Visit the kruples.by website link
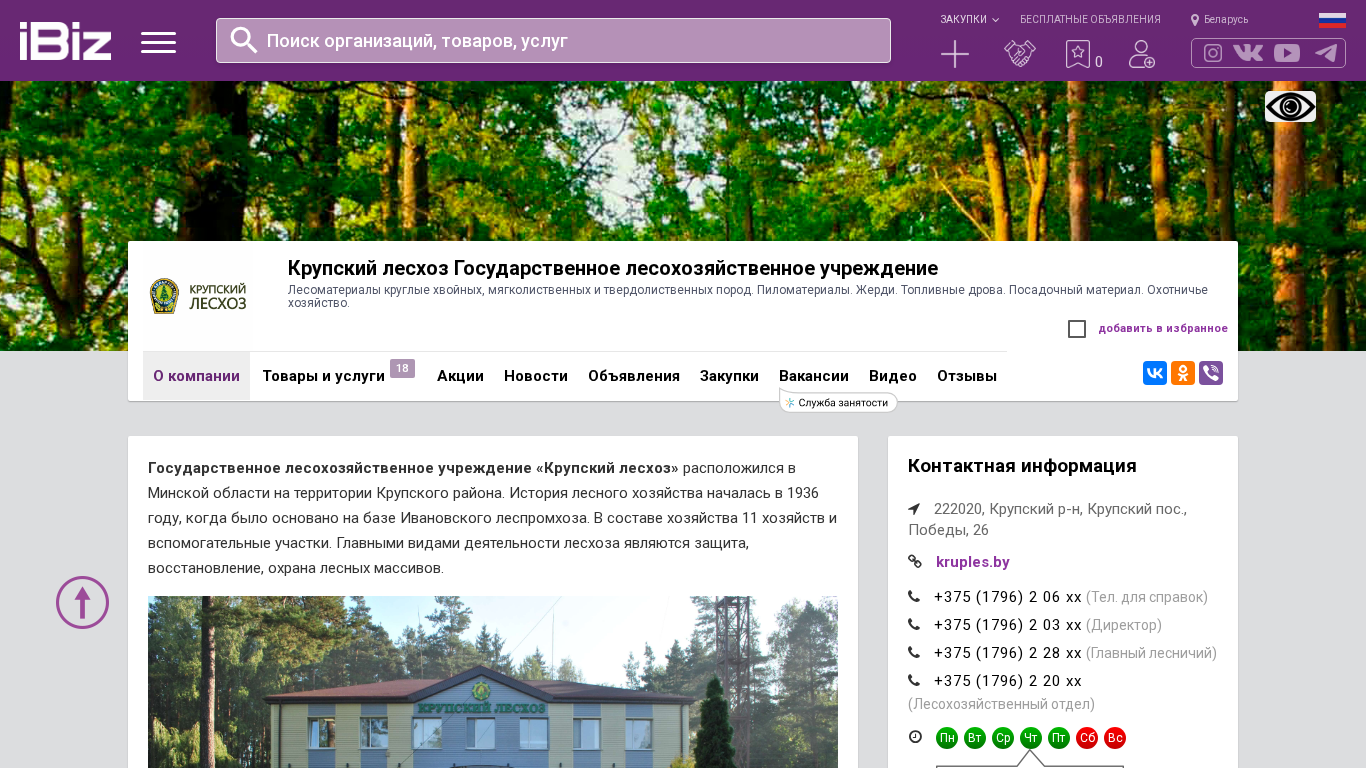The width and height of the screenshot is (1366, 768). [973, 562]
